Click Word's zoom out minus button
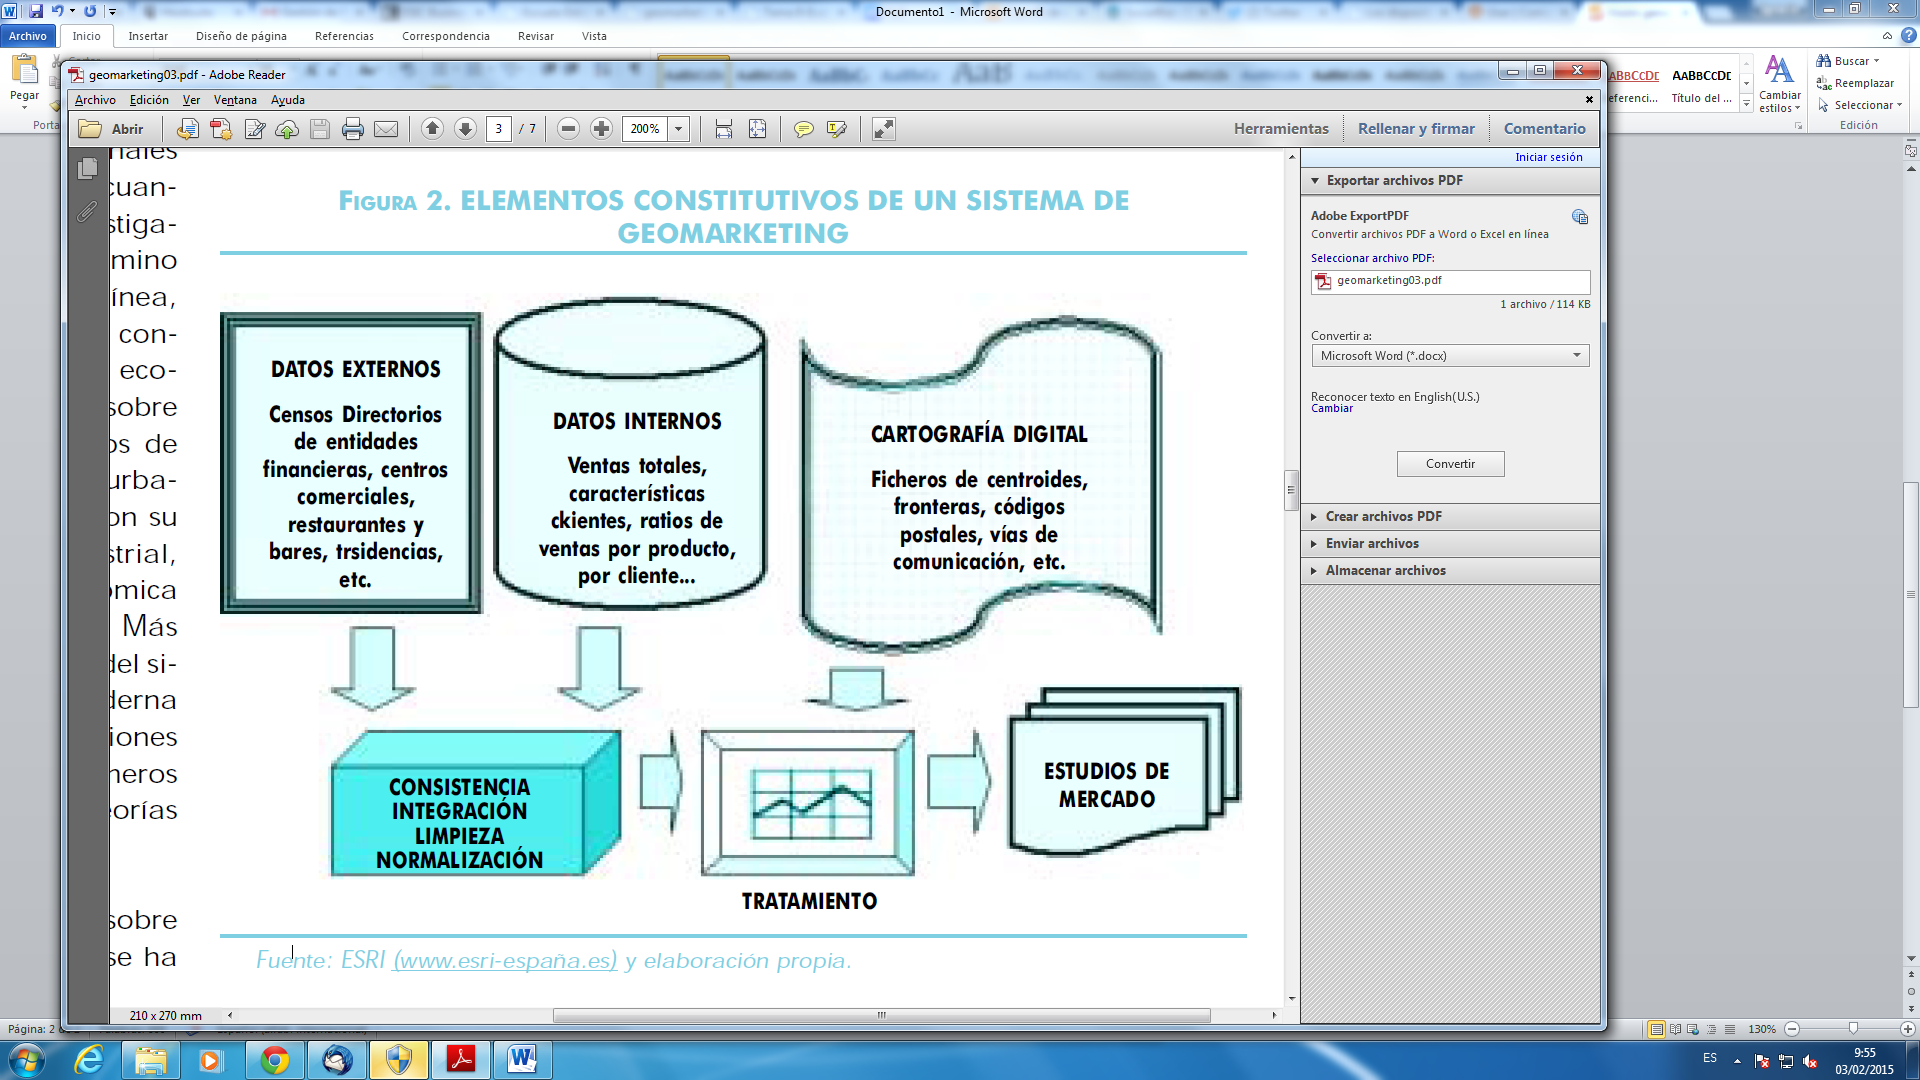 (x=1792, y=1029)
